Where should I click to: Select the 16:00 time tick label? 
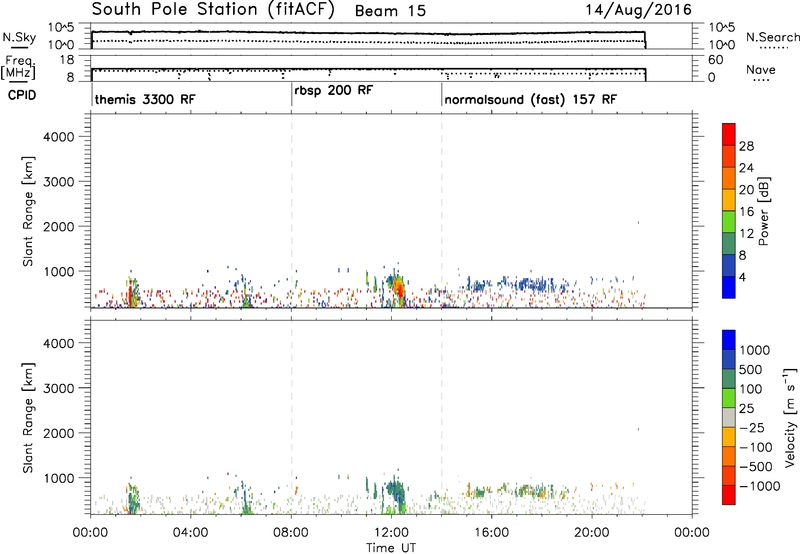pos(491,533)
